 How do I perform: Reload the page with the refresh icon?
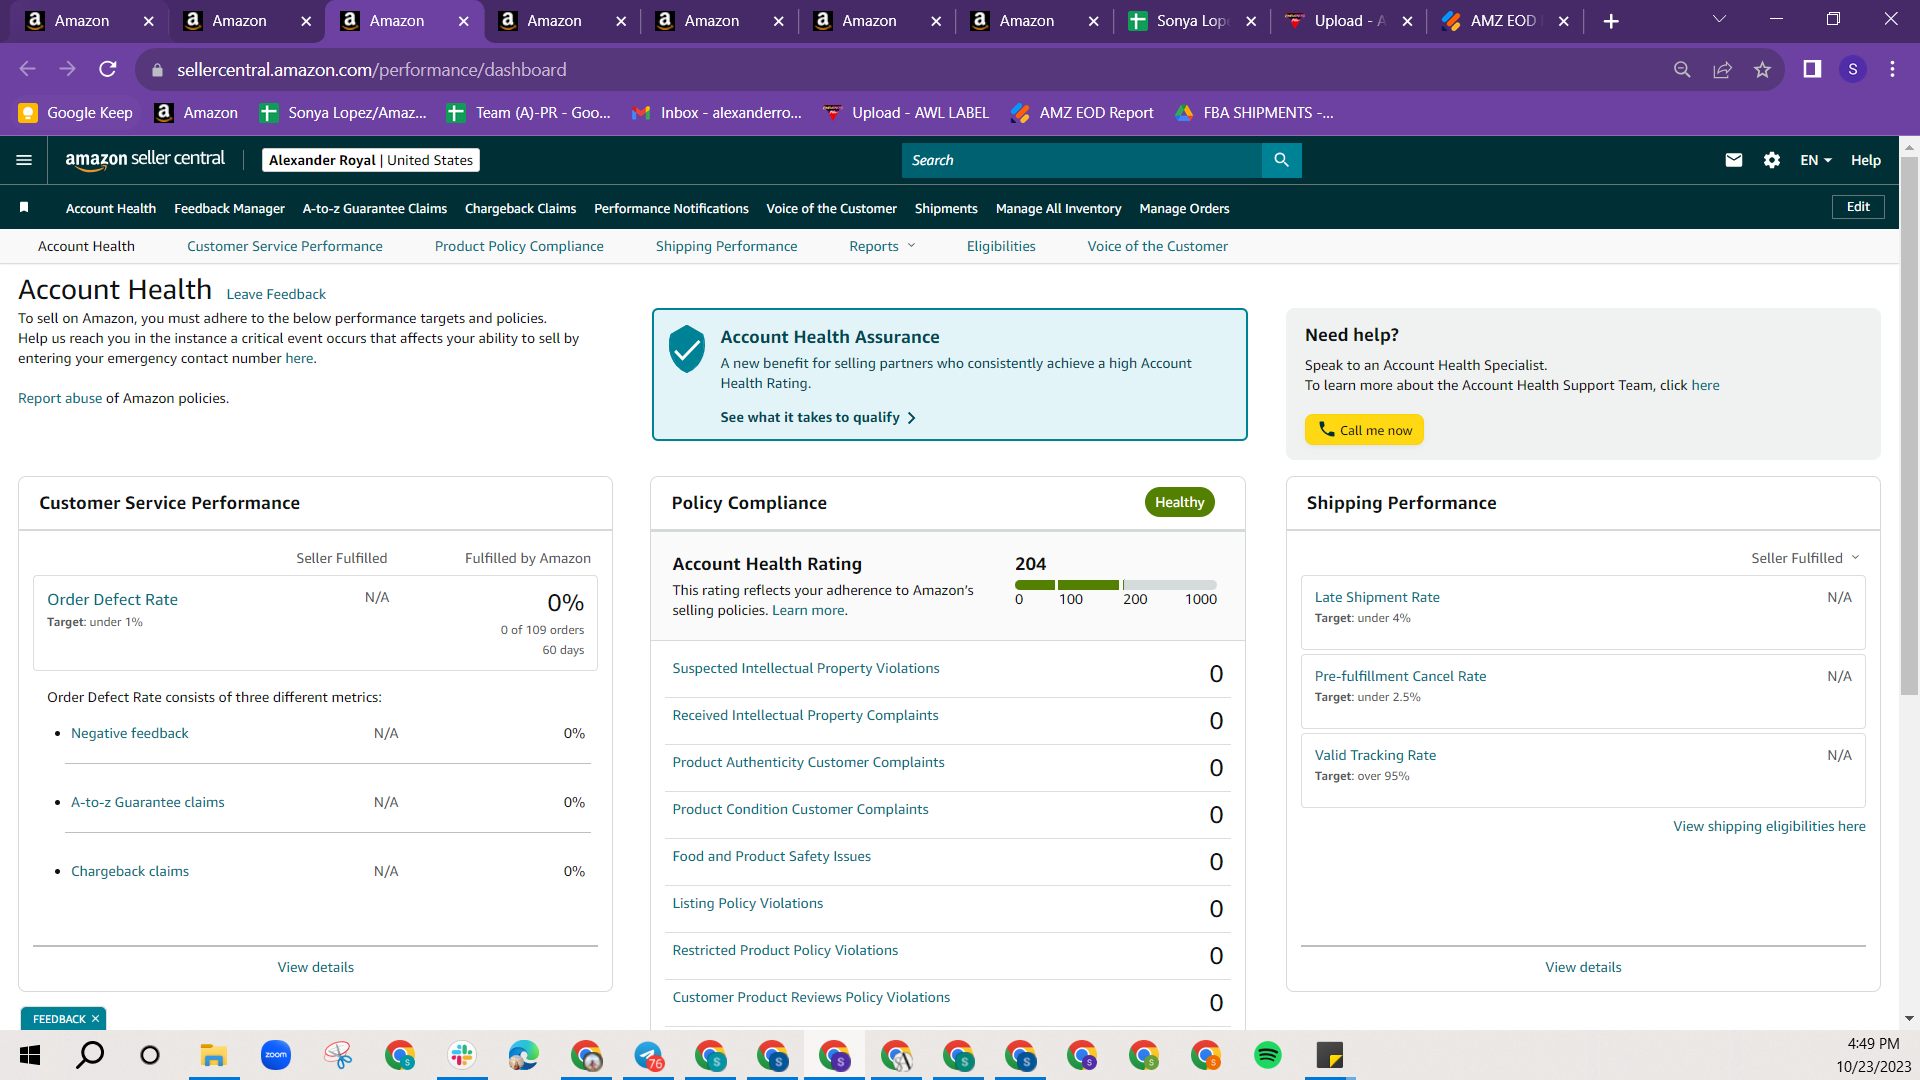click(108, 69)
